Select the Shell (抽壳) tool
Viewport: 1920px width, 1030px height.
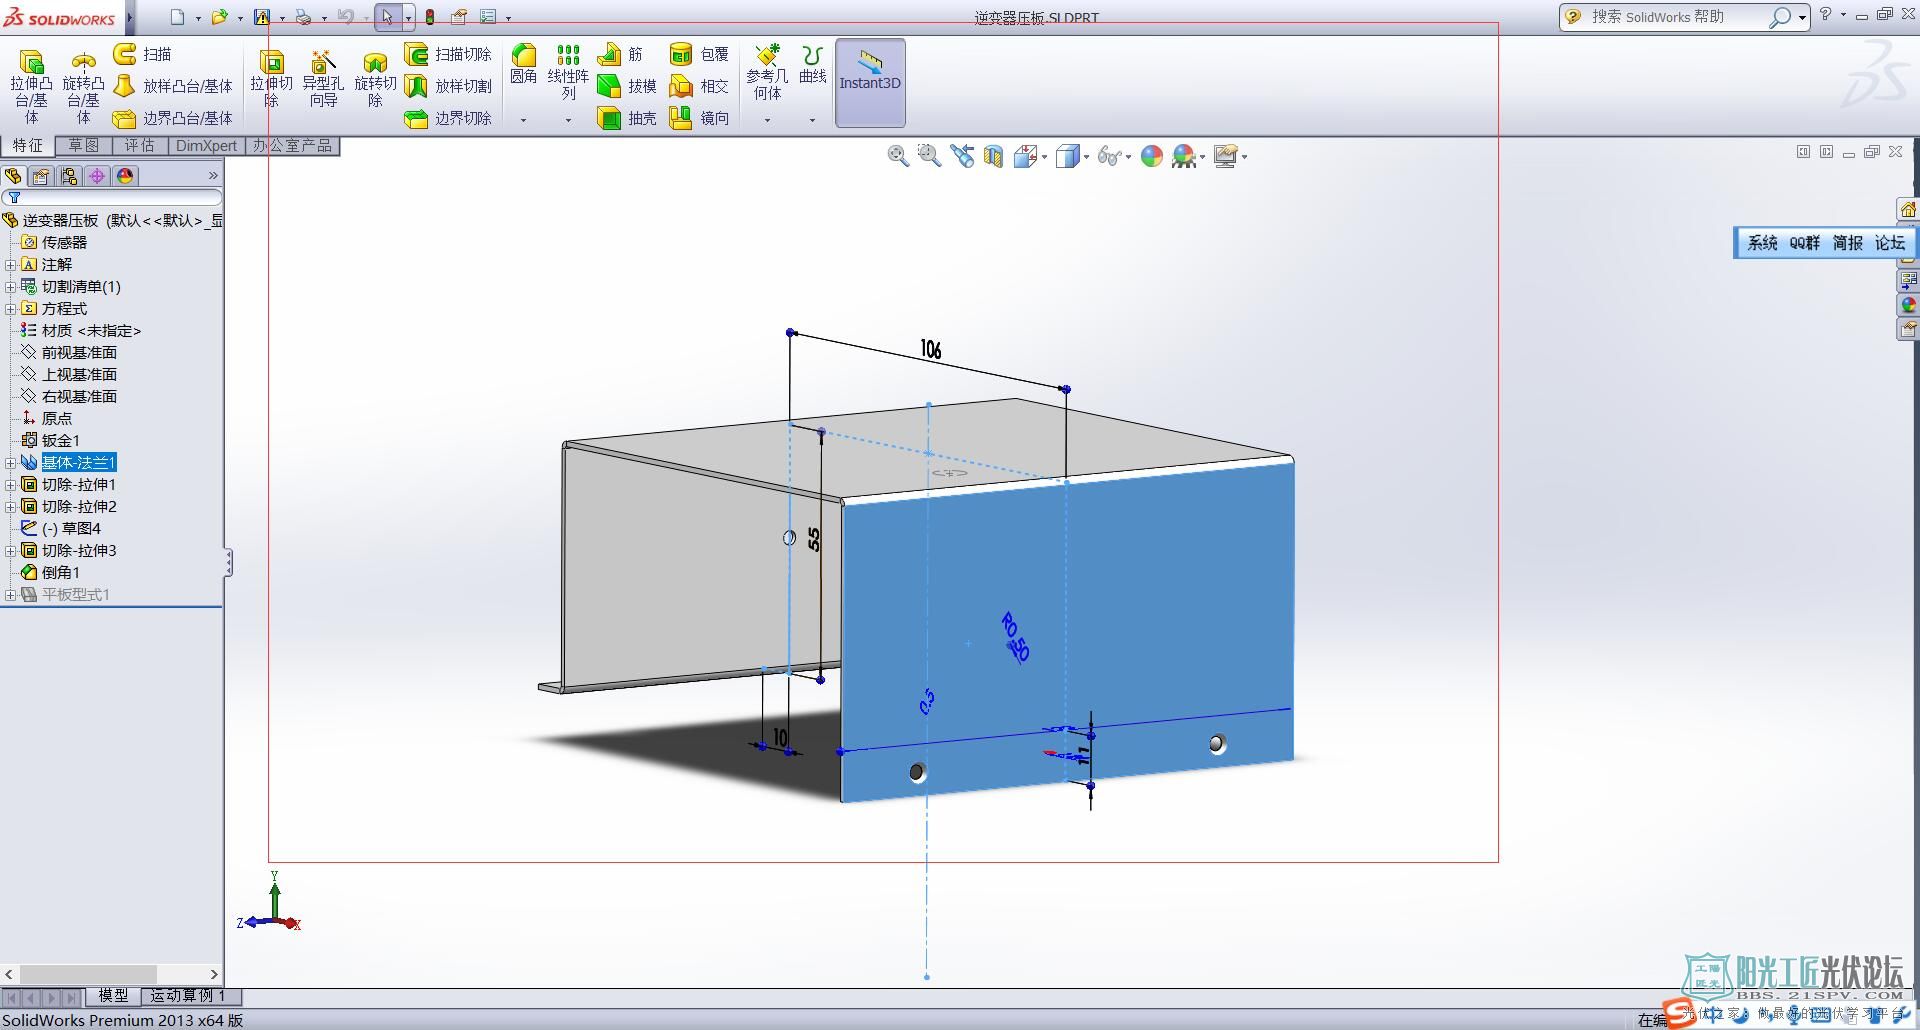click(627, 118)
